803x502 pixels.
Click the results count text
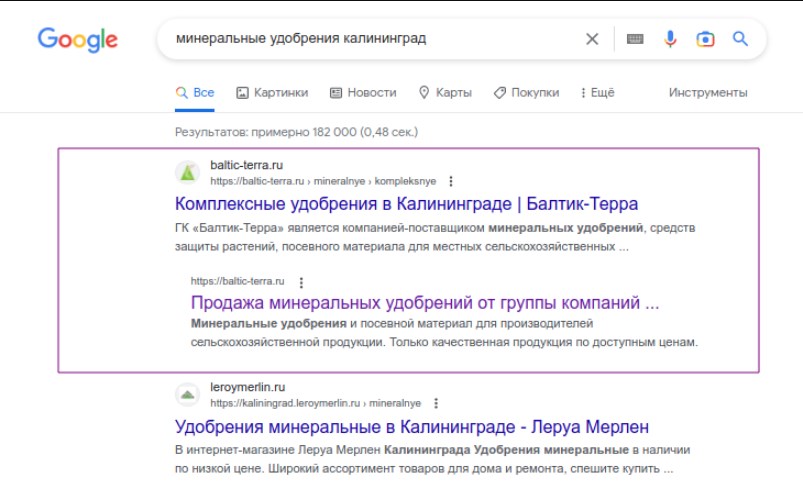pyautogui.click(x=297, y=132)
